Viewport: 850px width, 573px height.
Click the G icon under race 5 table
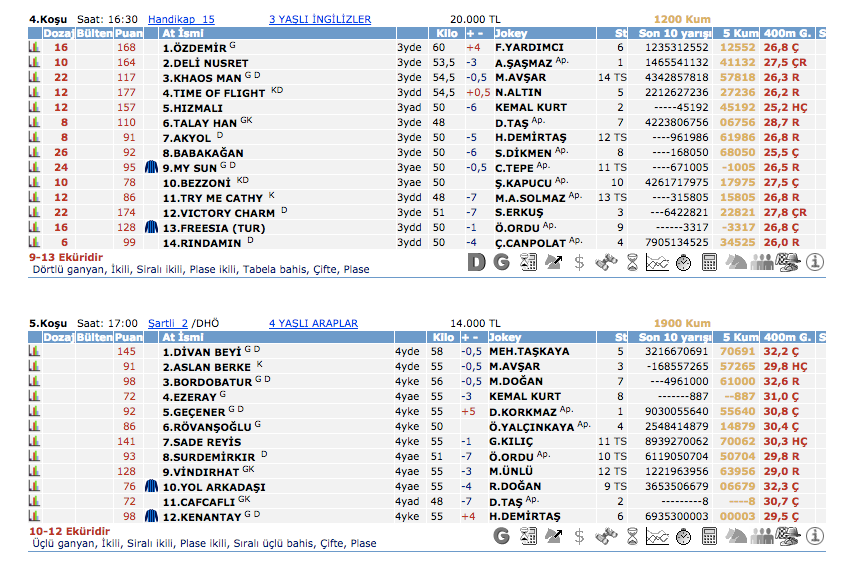pos(503,537)
